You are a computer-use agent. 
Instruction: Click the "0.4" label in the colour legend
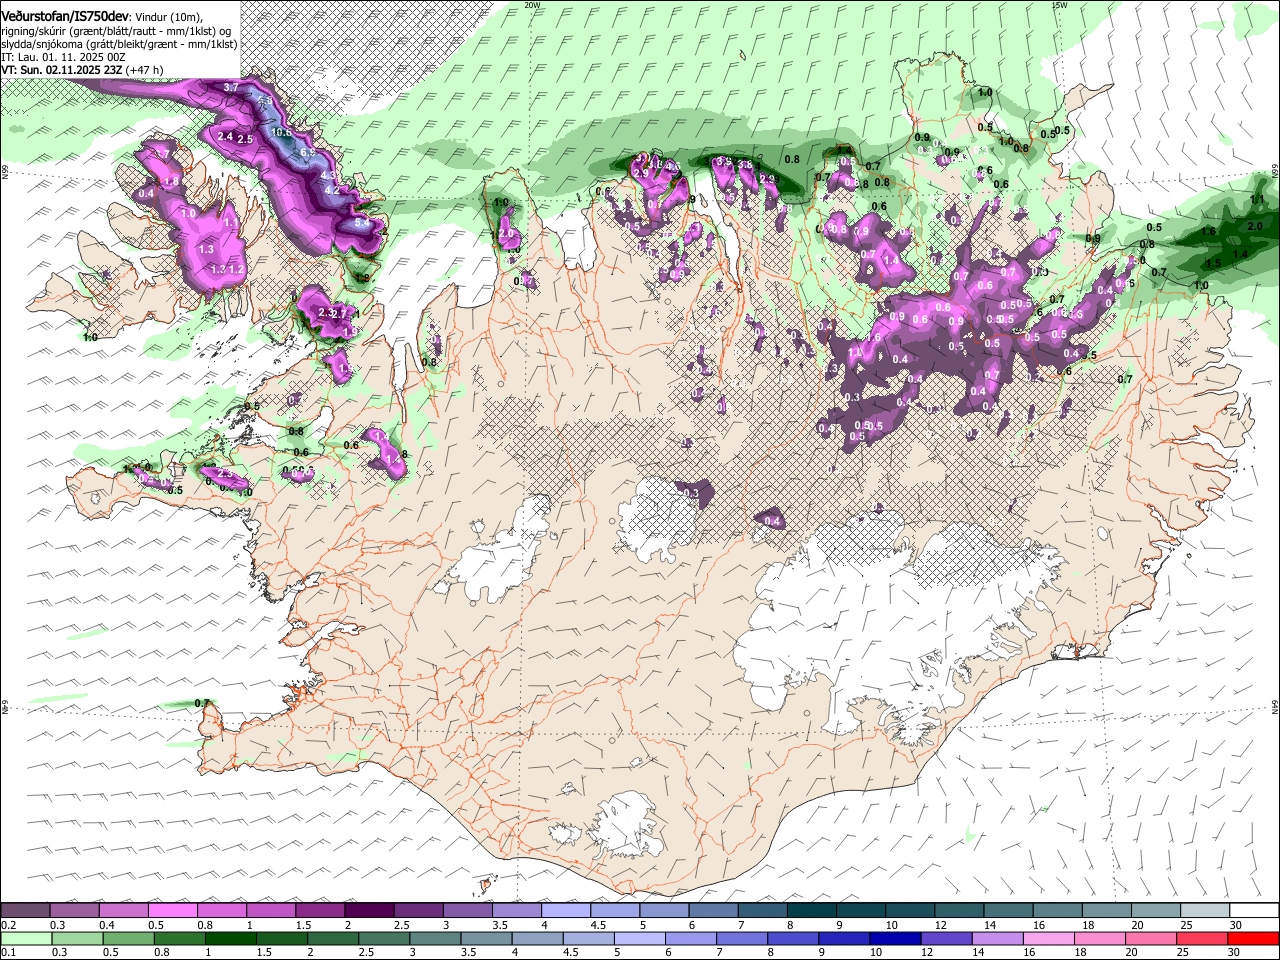click(106, 925)
